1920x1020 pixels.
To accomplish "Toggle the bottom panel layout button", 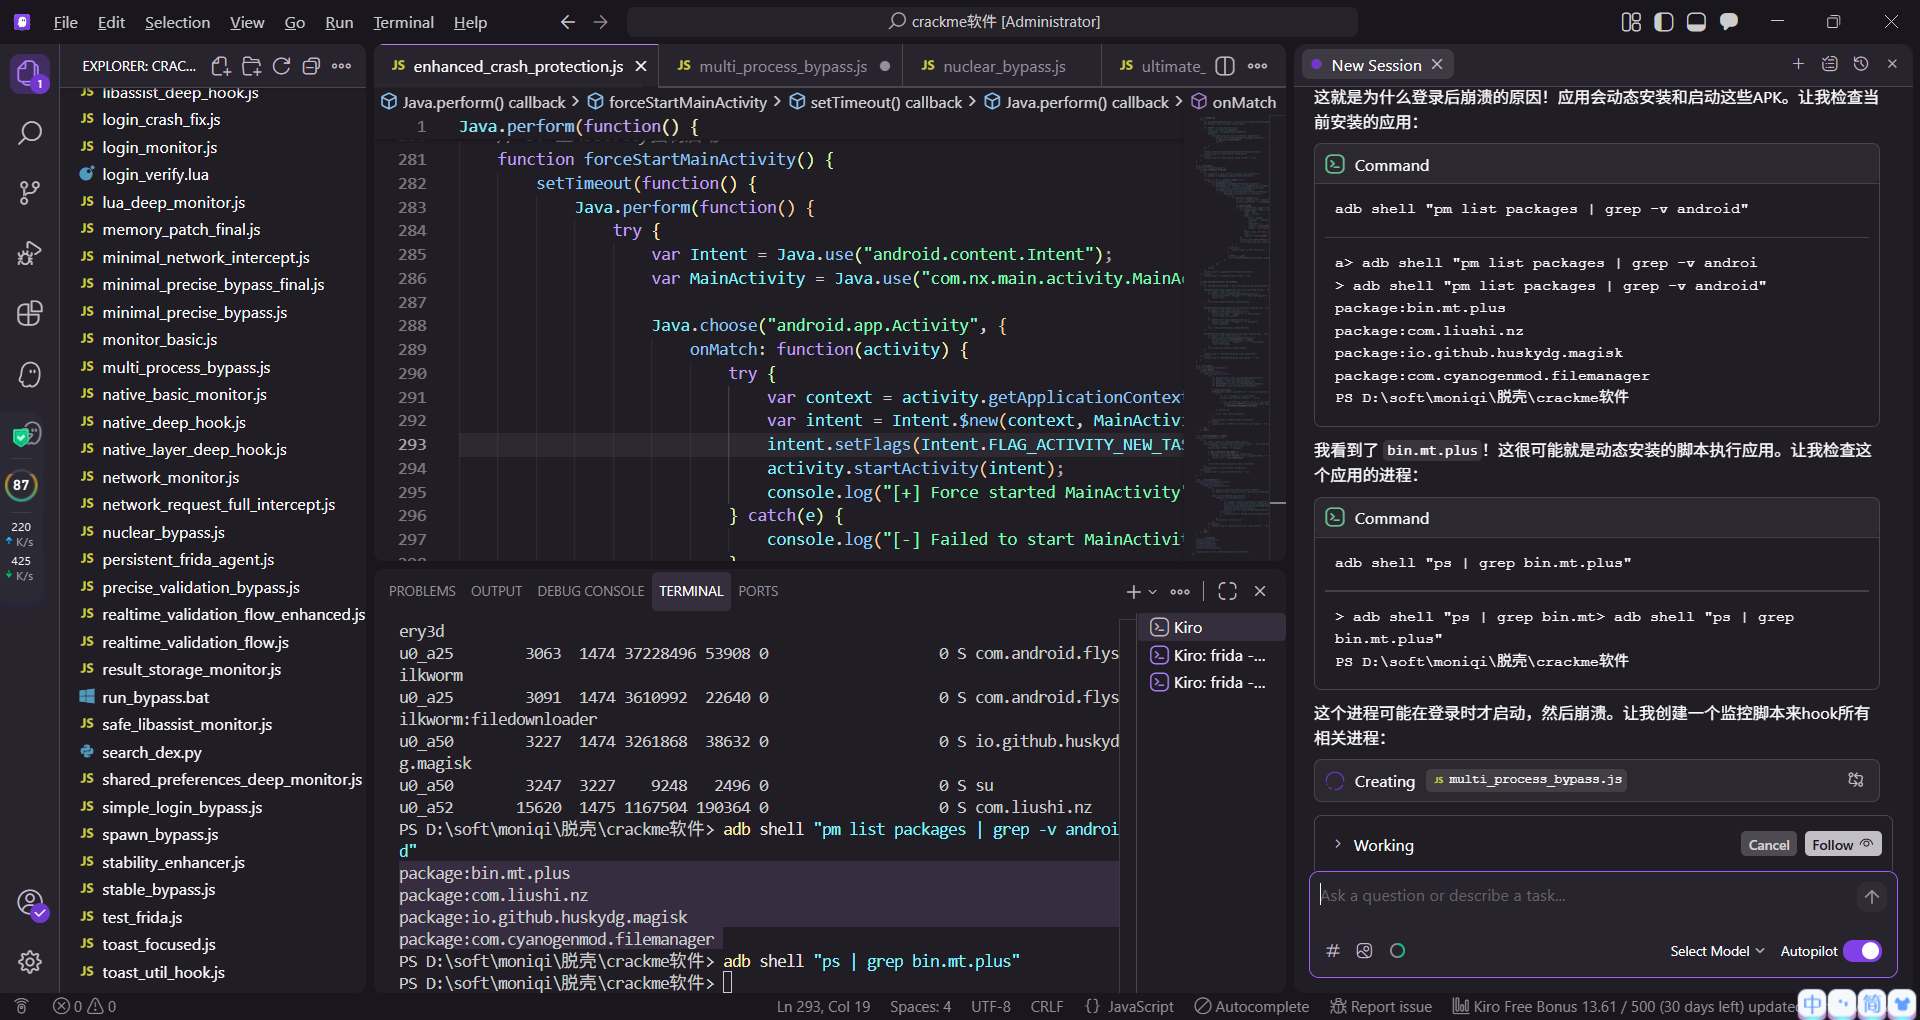I will pos(1696,22).
